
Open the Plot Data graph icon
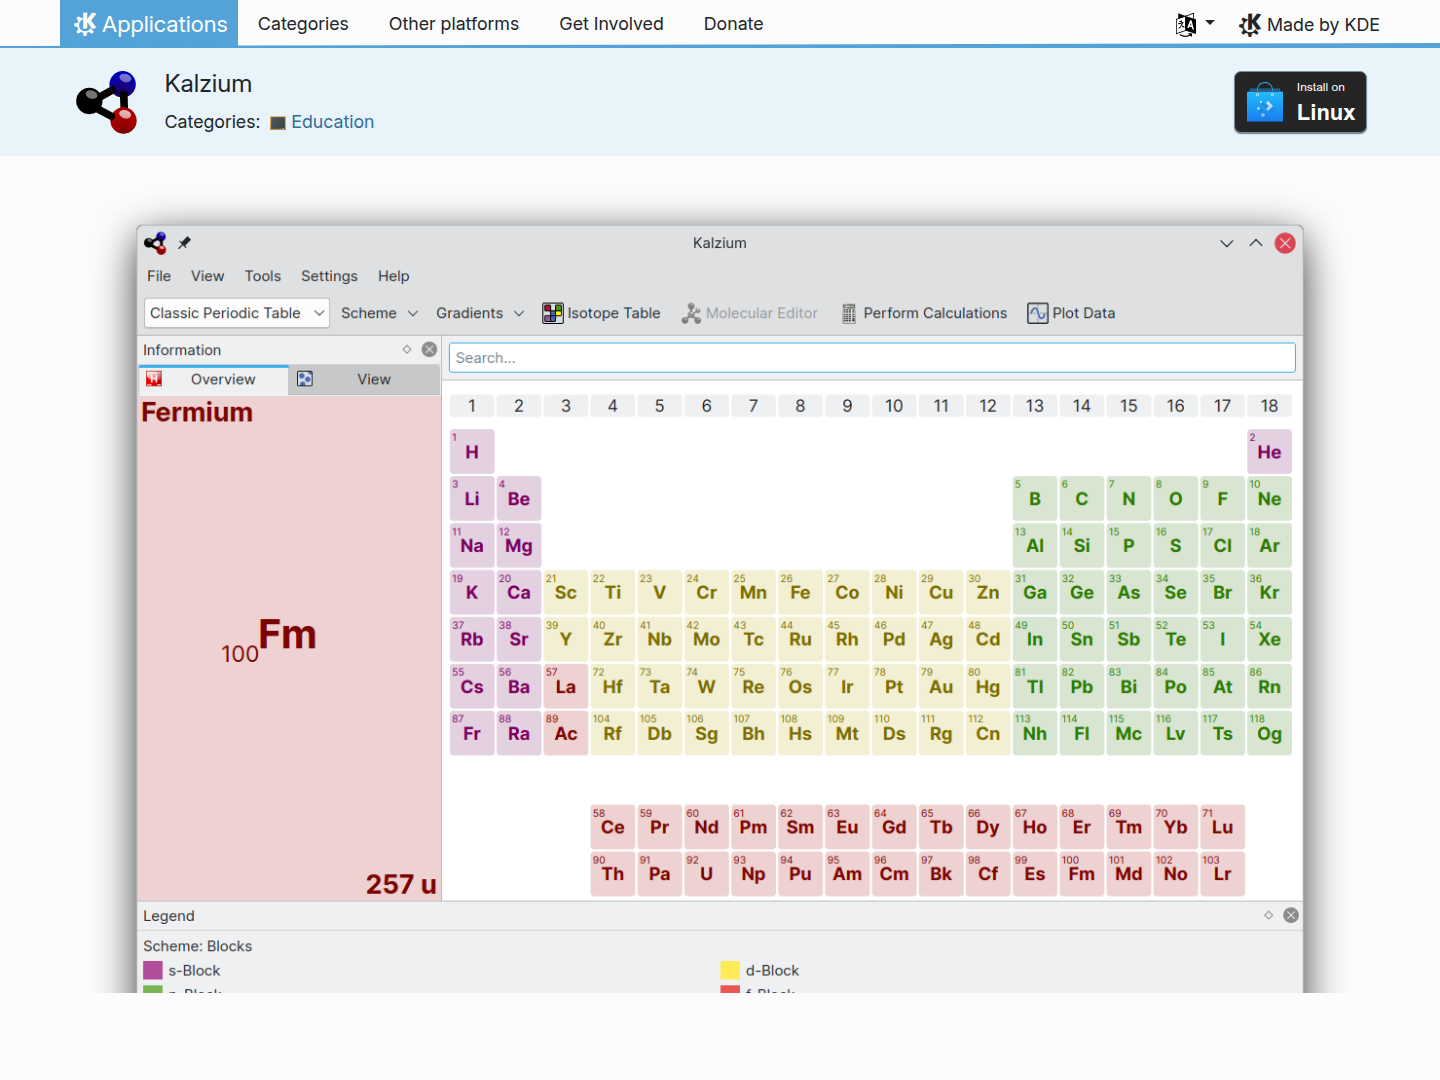pos(1038,313)
